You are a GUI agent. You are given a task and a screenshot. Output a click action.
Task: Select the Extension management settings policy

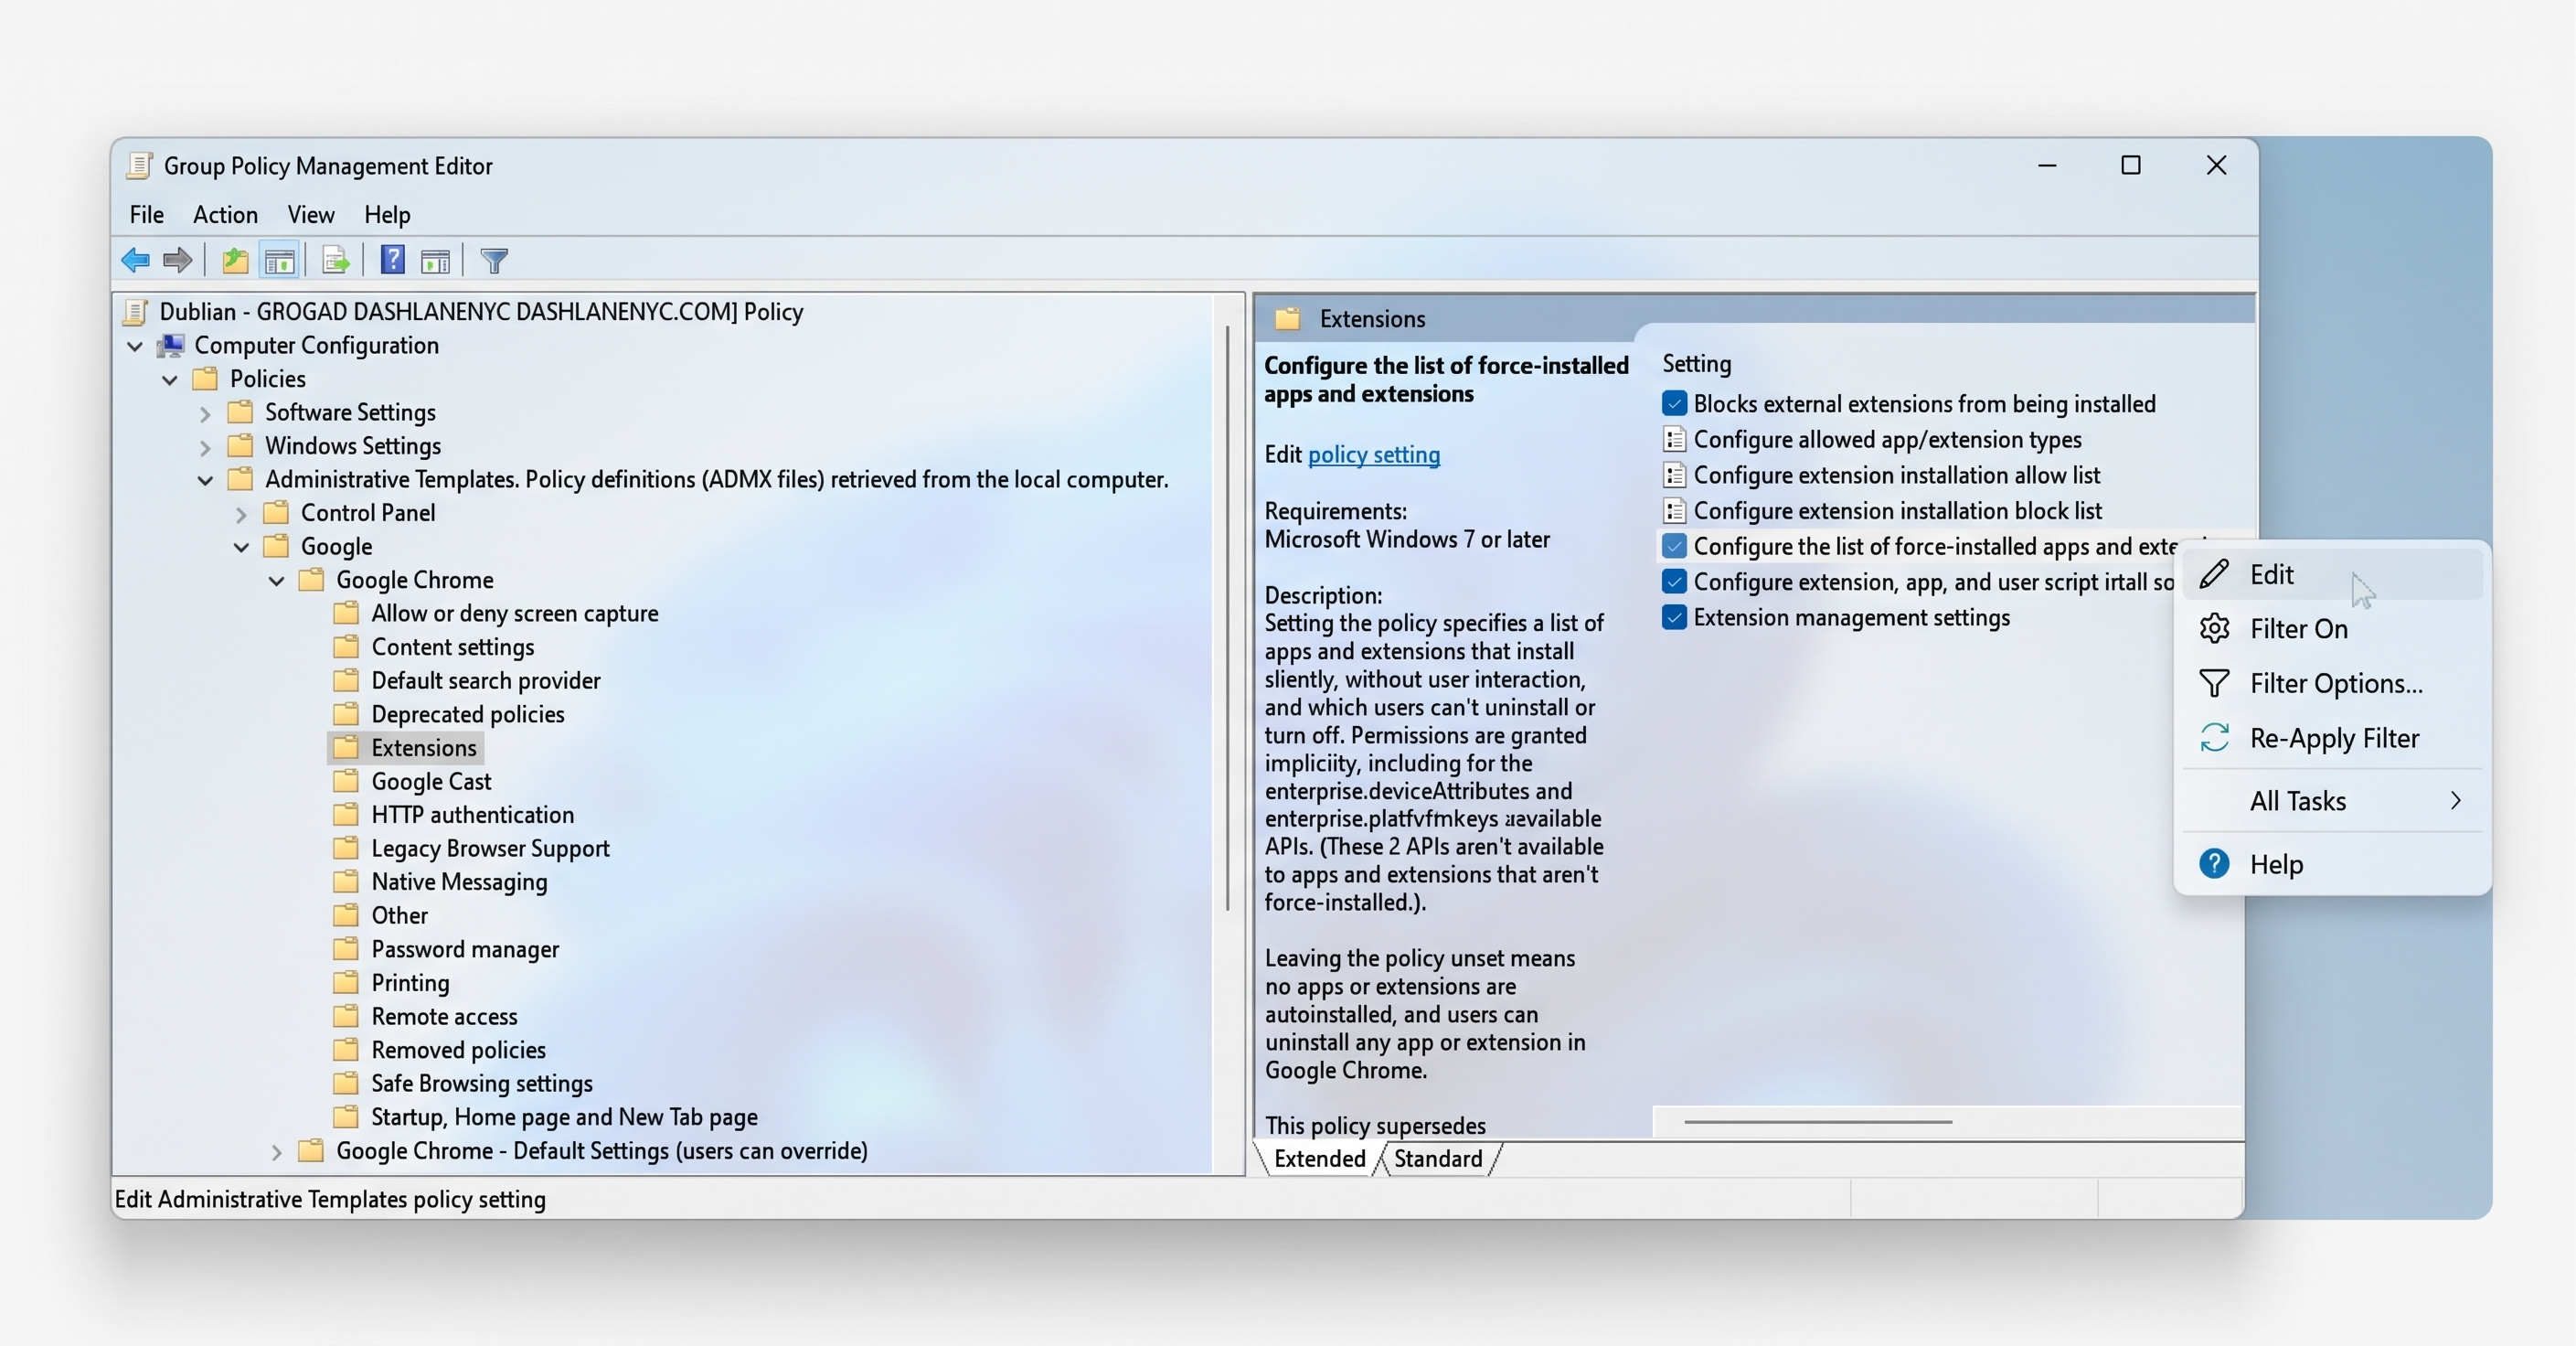pos(1835,618)
